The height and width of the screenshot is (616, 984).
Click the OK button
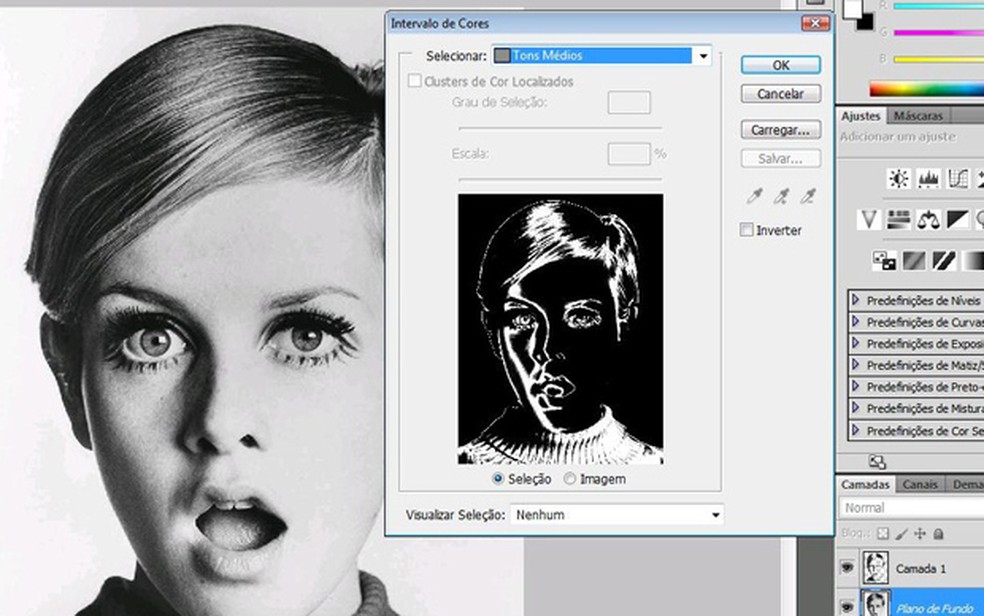click(779, 64)
